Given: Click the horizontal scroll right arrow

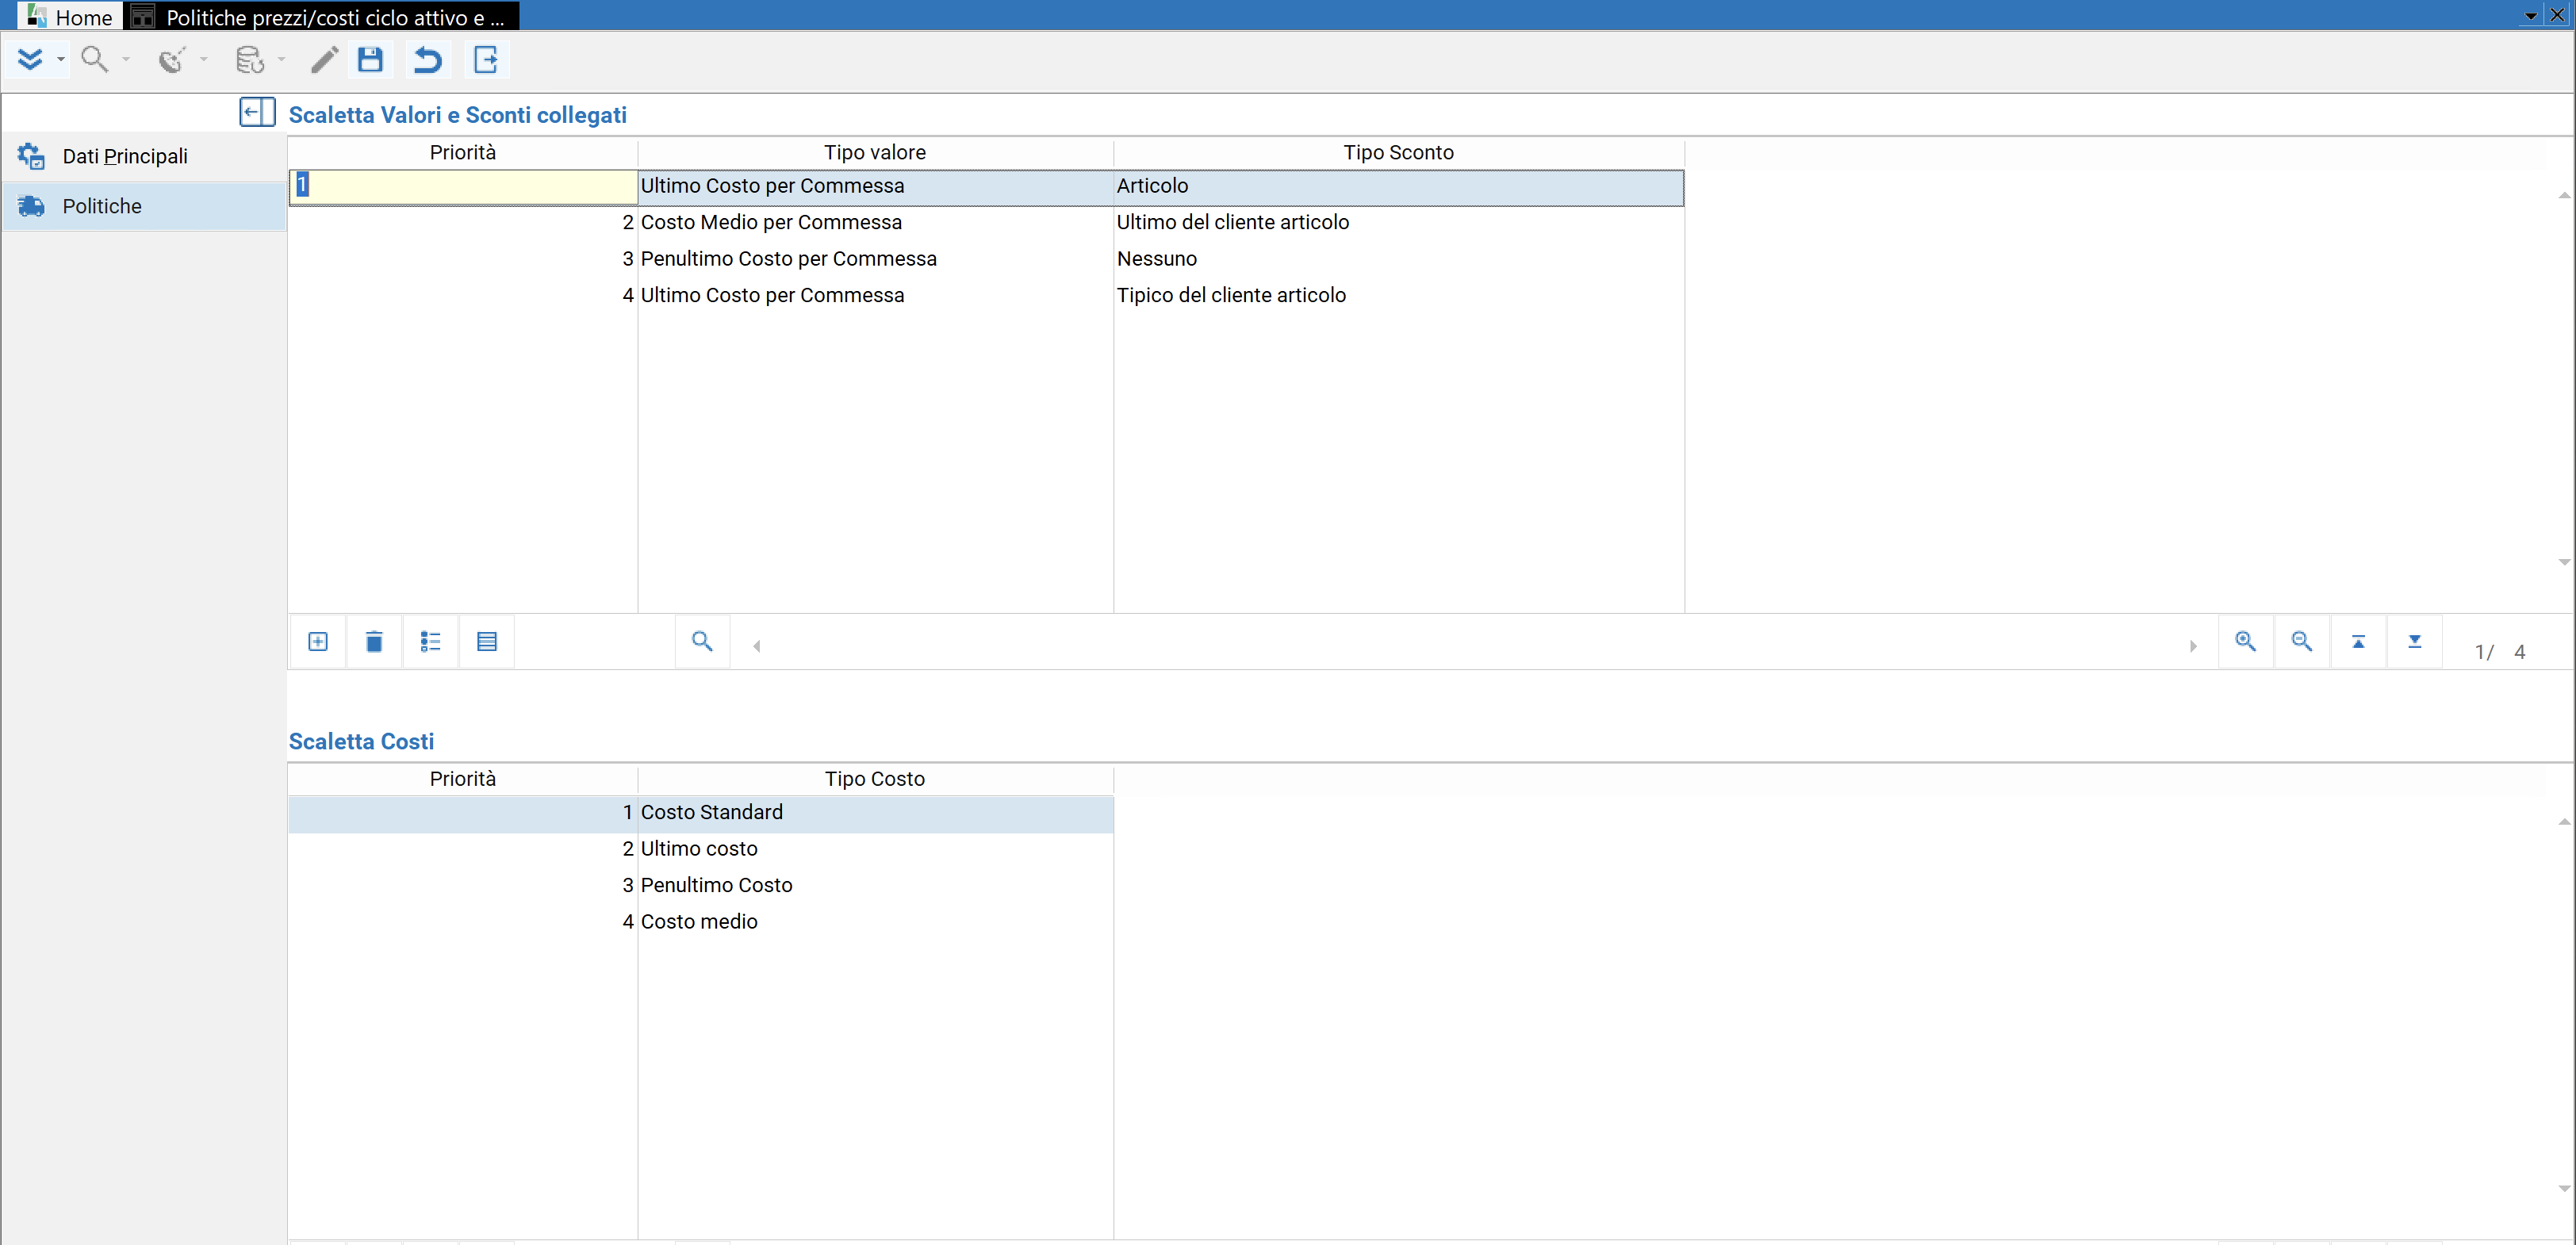Looking at the screenshot, I should tap(2192, 646).
